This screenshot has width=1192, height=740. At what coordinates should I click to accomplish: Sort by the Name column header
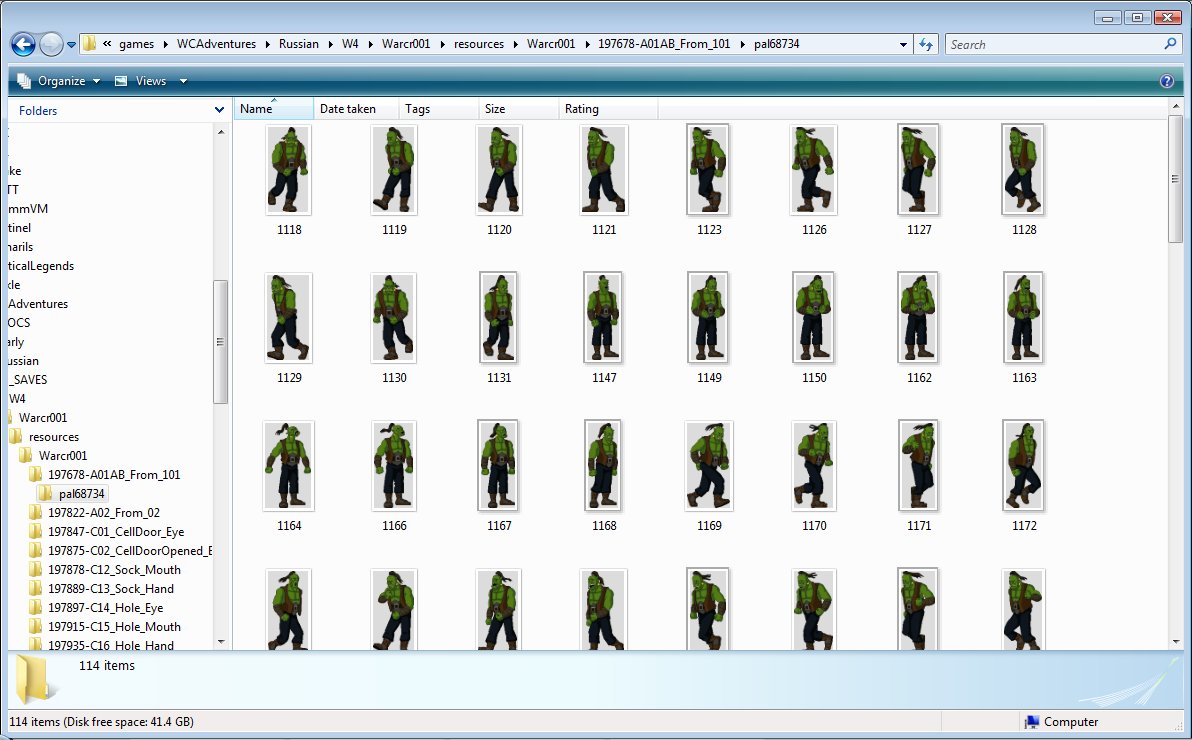(x=274, y=109)
